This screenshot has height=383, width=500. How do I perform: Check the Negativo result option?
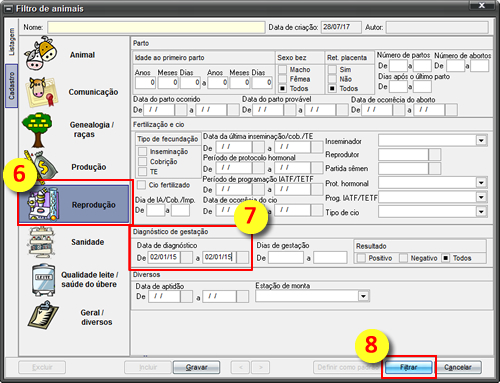pos(403,258)
